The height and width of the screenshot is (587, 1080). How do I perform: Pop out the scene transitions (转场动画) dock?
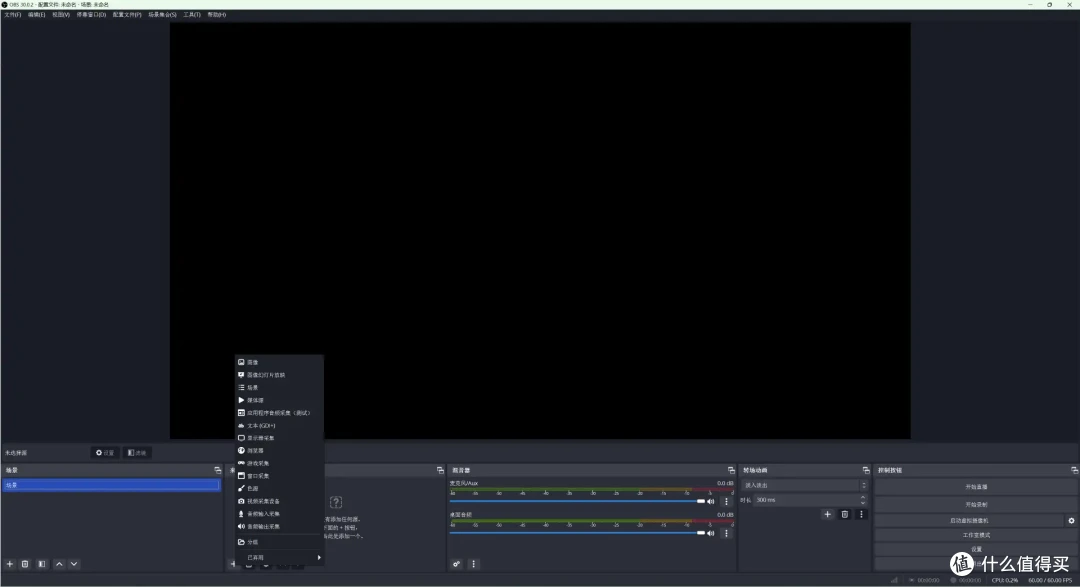pos(866,471)
